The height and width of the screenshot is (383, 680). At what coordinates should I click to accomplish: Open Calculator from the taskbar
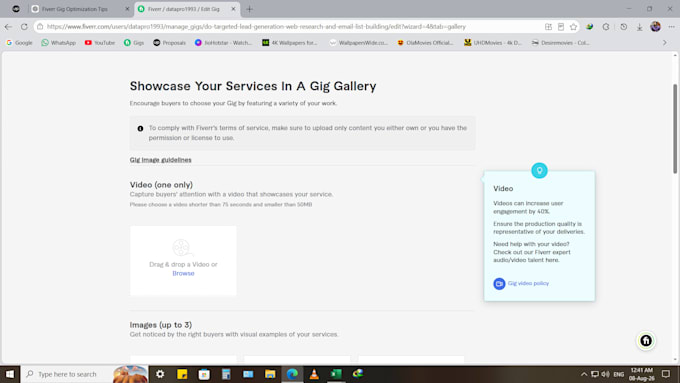coord(226,374)
